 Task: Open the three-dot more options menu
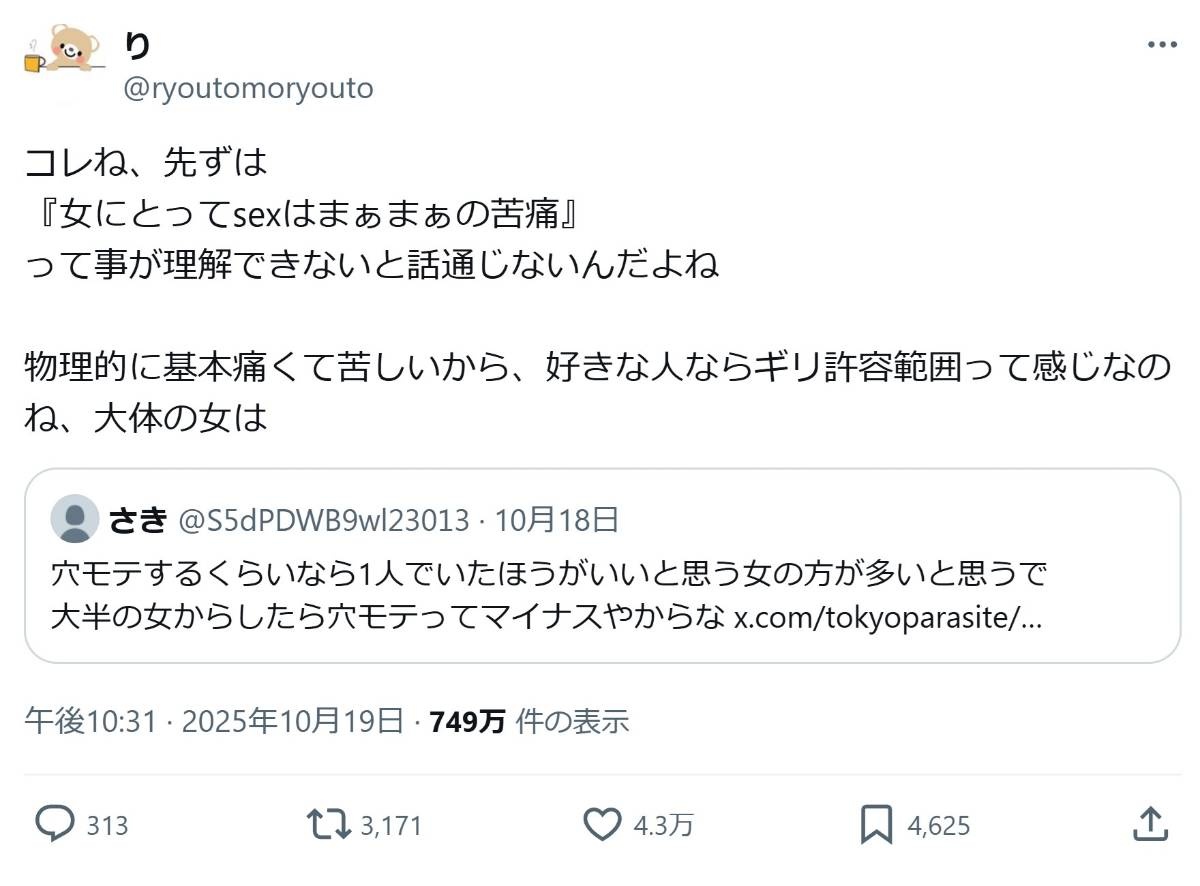1162,45
